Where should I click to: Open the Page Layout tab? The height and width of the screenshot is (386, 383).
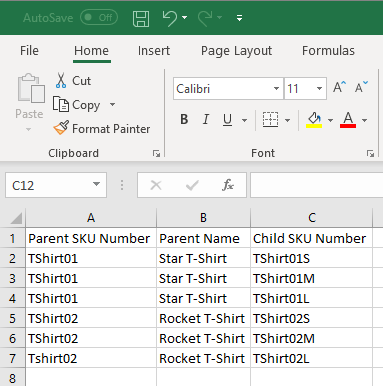[x=236, y=51]
